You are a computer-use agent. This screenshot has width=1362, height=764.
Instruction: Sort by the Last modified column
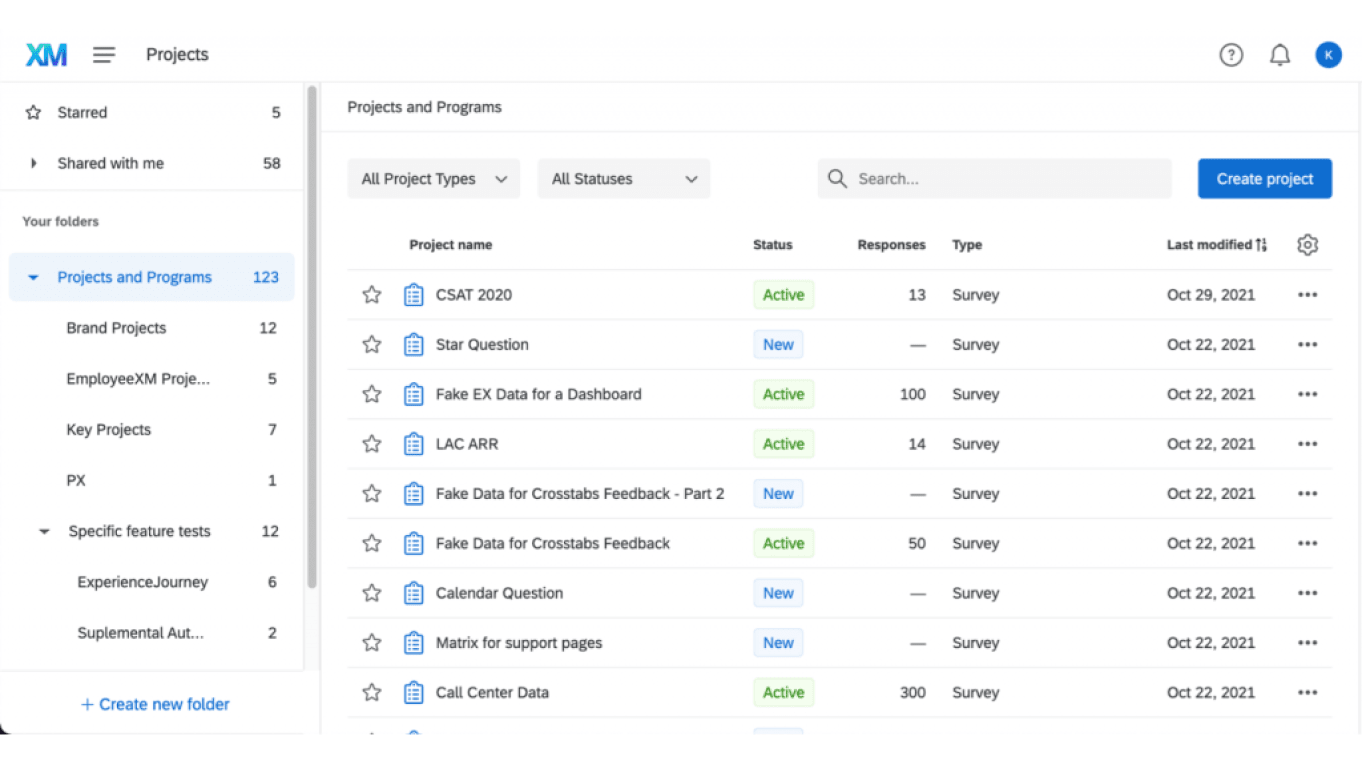tap(1216, 244)
